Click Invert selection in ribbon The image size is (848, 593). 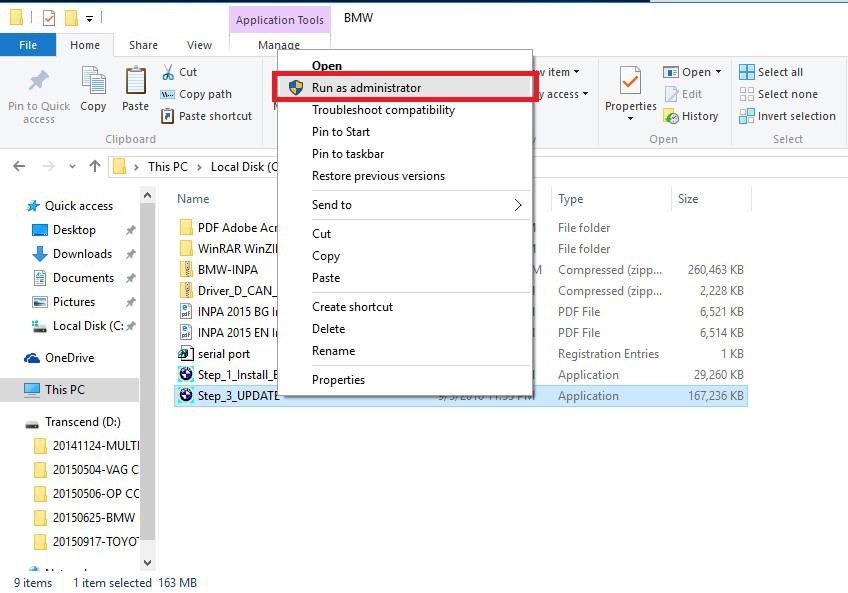click(787, 116)
